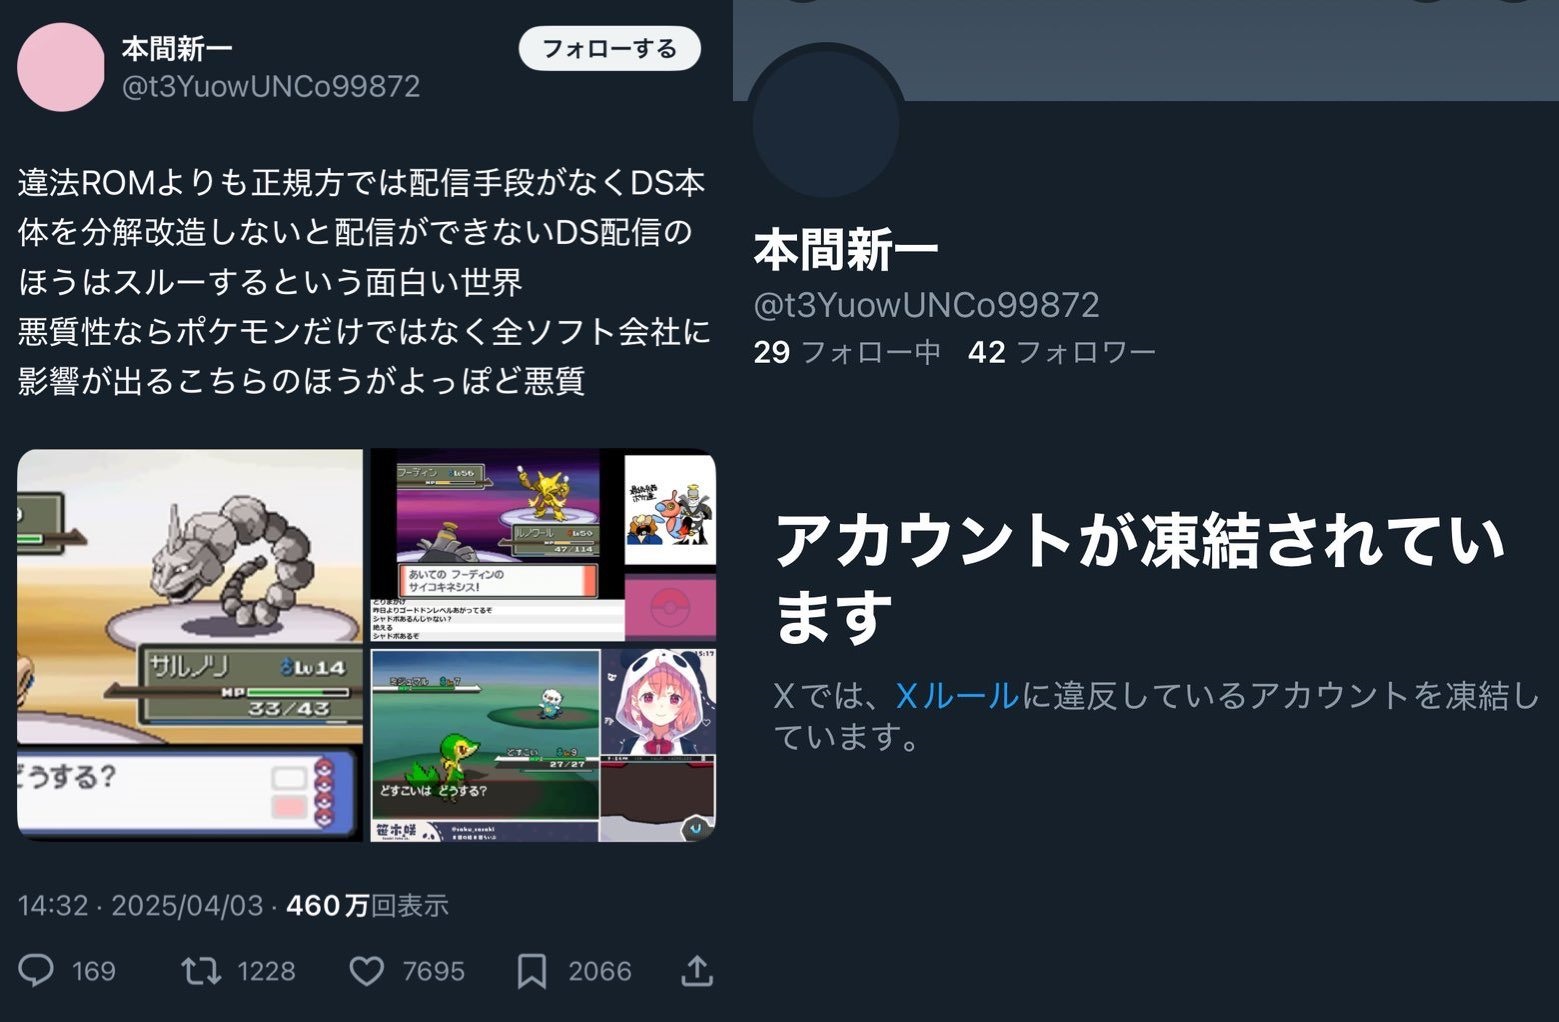
Task: Click the フォローする button
Action: 609,48
